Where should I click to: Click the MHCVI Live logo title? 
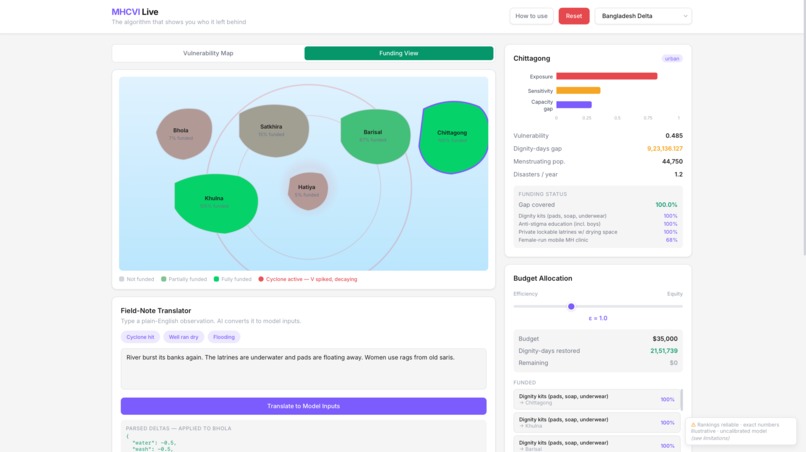[x=135, y=12]
